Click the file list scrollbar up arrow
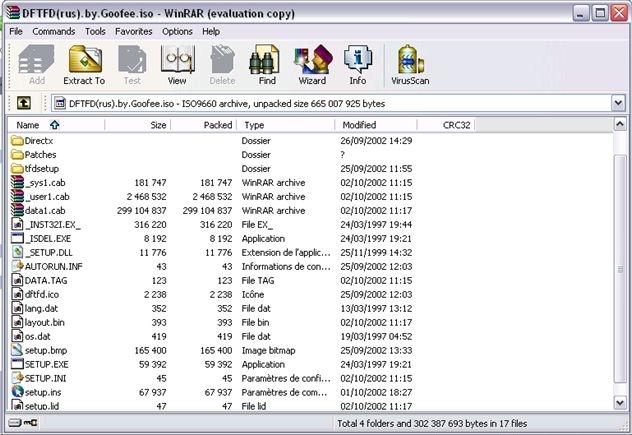632x435 pixels. 620,124
